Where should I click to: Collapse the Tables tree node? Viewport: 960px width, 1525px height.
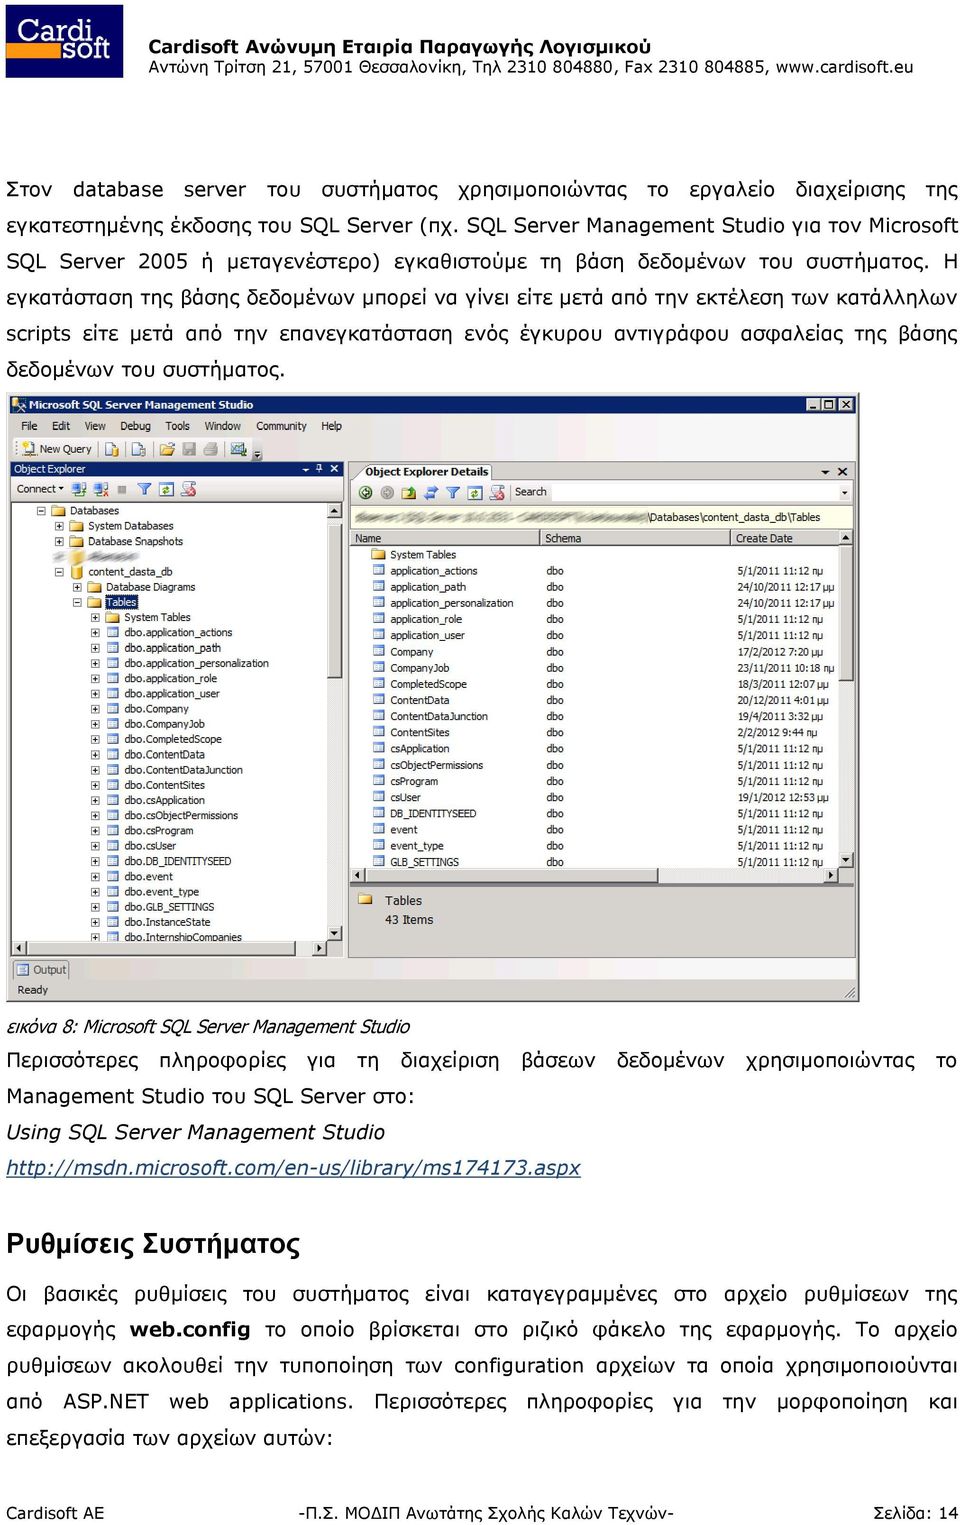tap(77, 602)
